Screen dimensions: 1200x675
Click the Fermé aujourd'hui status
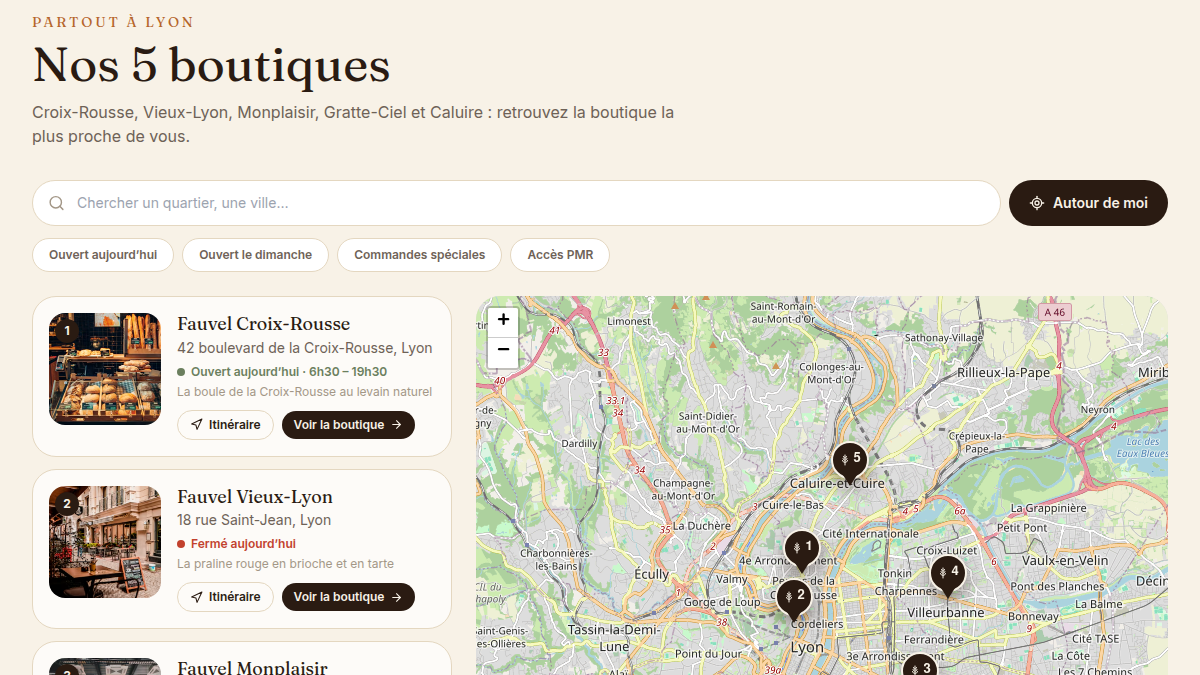click(237, 544)
